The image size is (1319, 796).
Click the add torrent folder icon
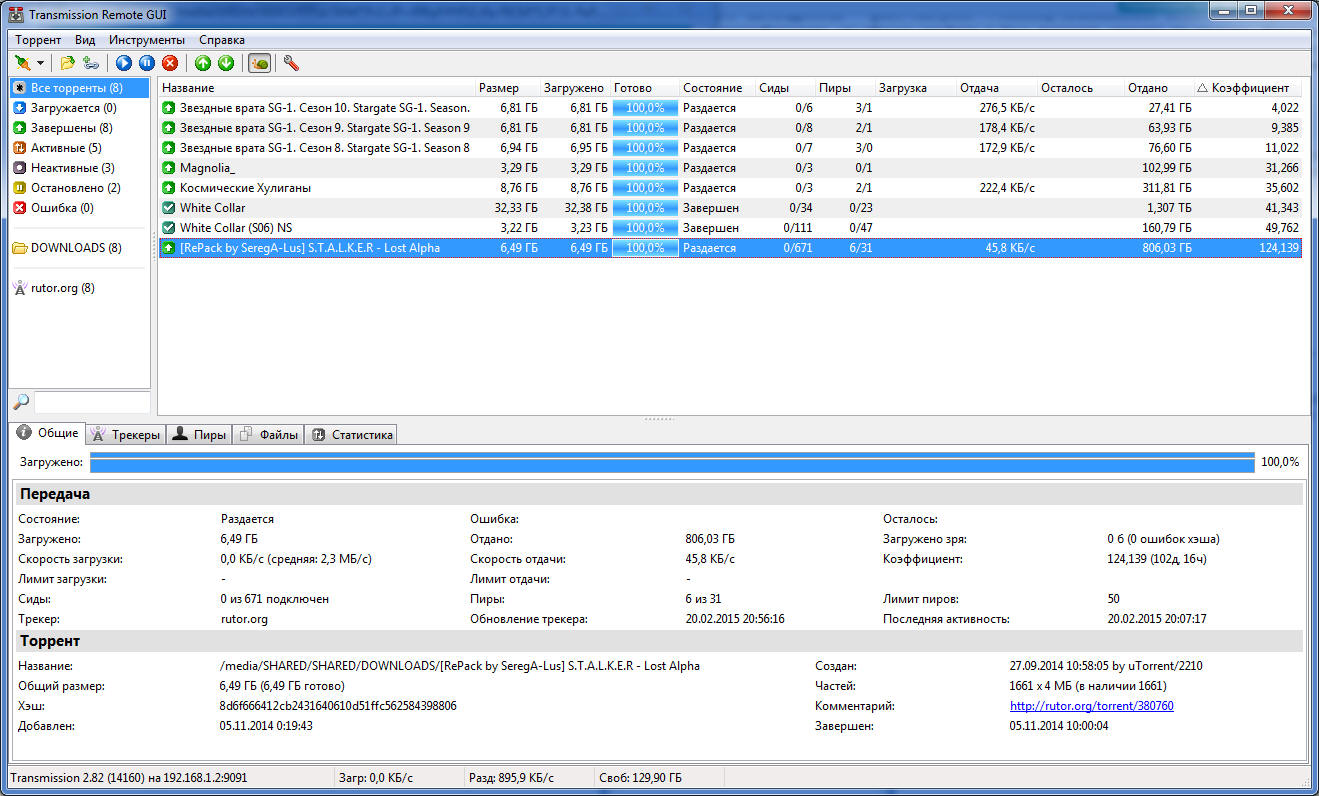(x=67, y=63)
